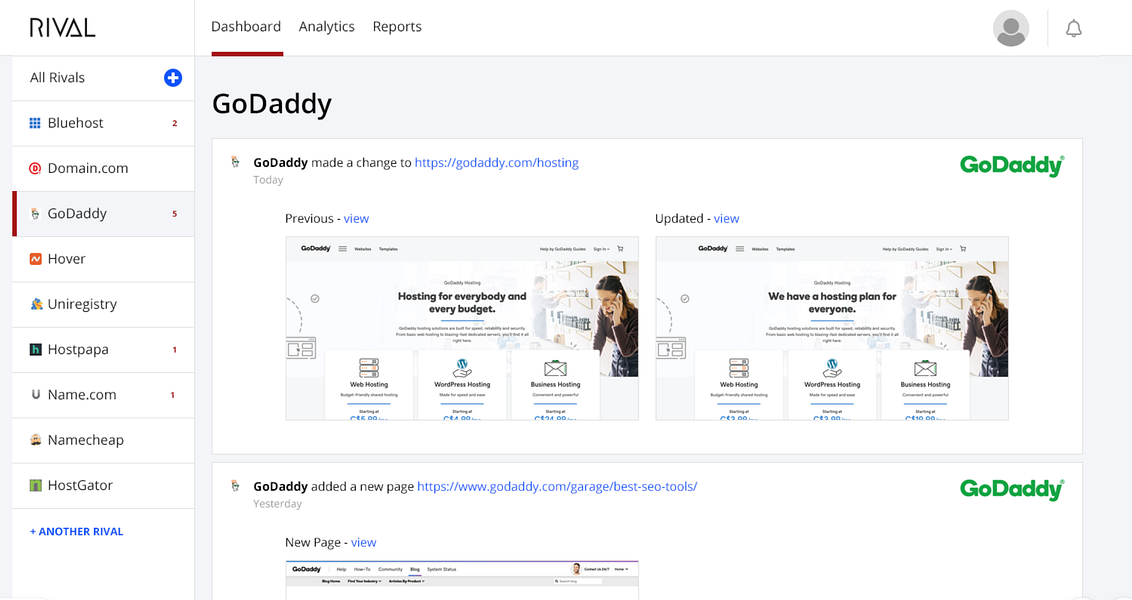This screenshot has height=600, width=1132.
Task: Click GoDaddy notification count 5
Action: (175, 214)
